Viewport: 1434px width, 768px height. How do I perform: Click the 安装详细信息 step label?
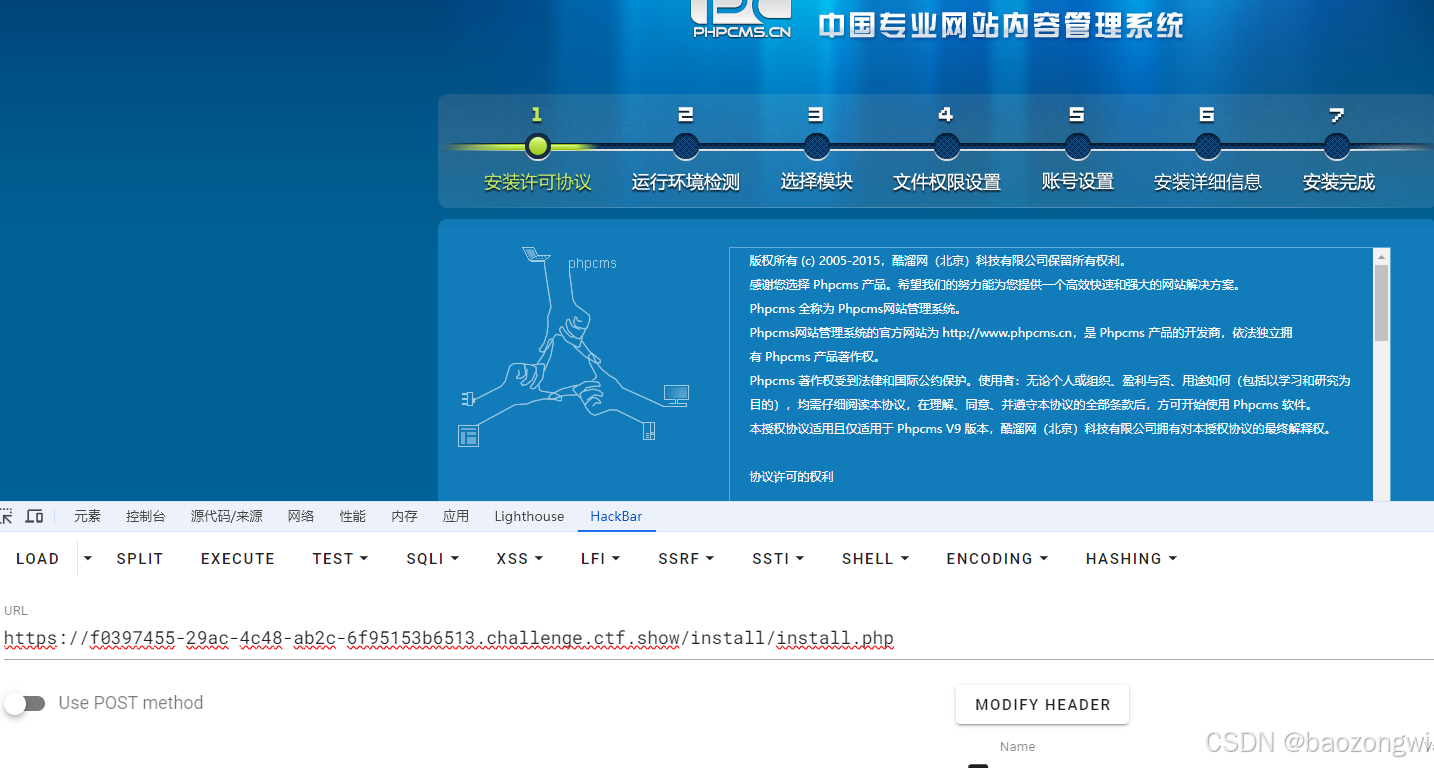[1208, 182]
